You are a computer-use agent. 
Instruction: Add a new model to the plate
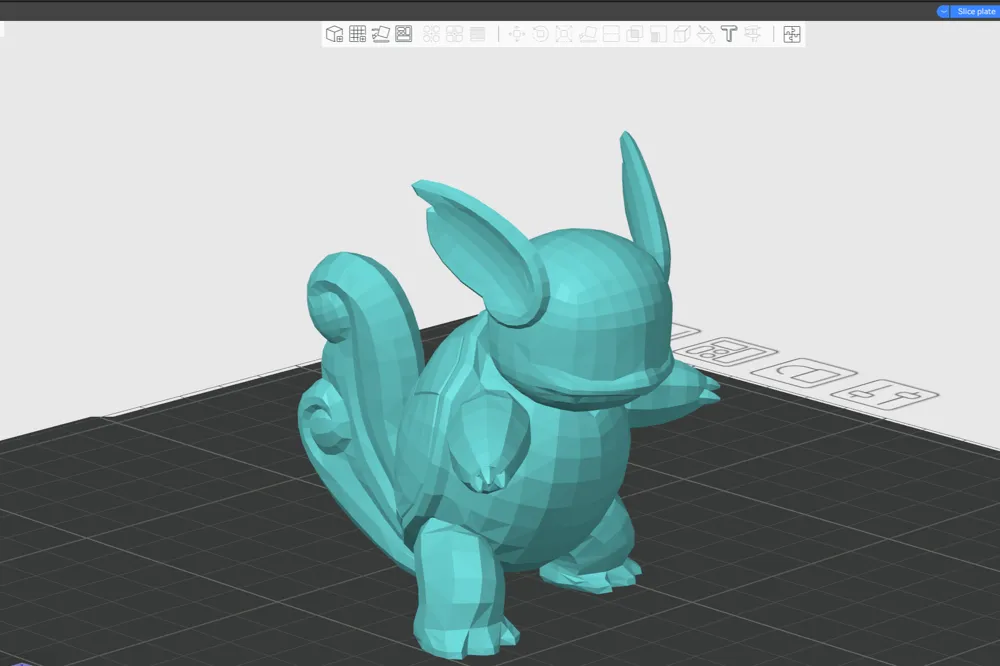[334, 34]
